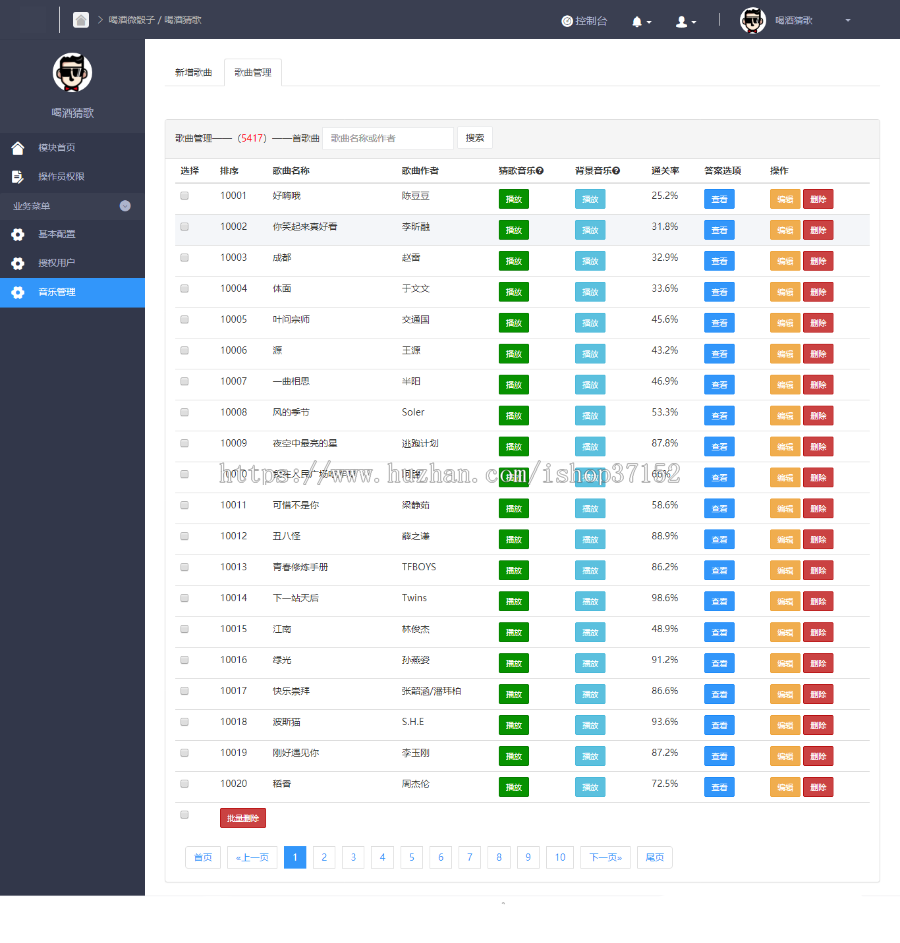This screenshot has width=900, height=943.
Task: Collapse the 业务菜单 sidebar section
Action: [125, 206]
